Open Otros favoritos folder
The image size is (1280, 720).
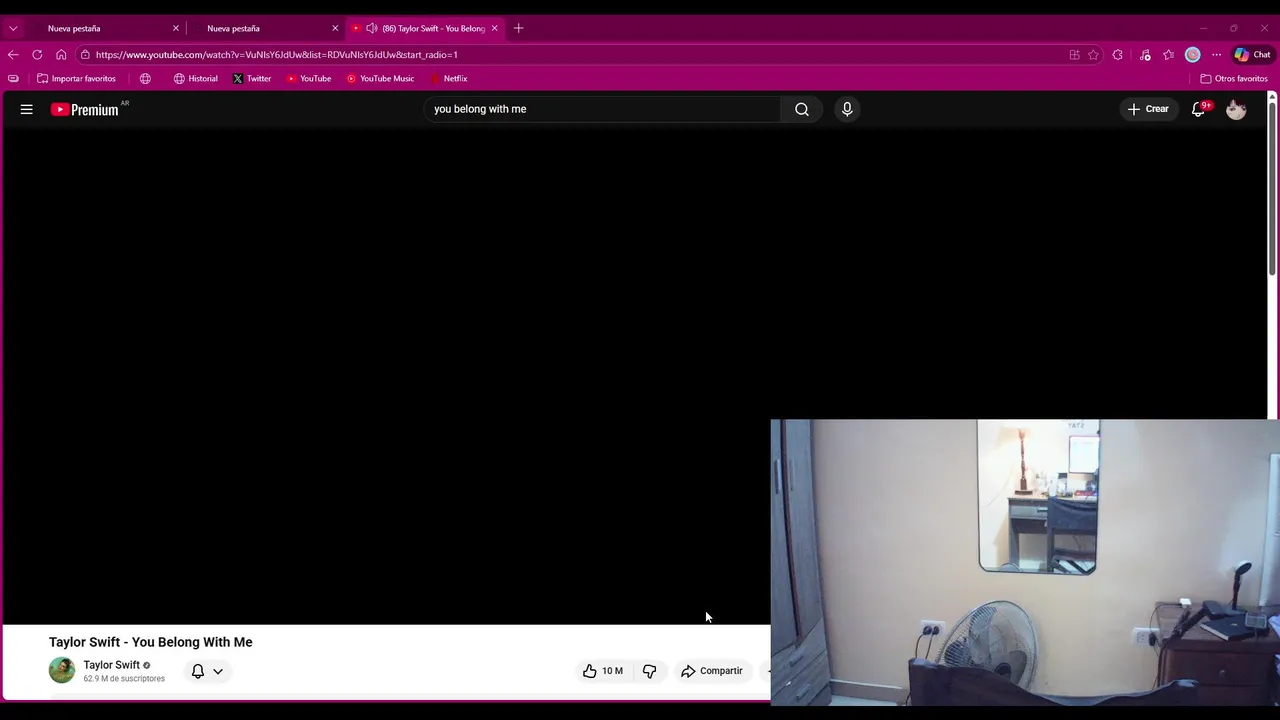pos(1234,78)
